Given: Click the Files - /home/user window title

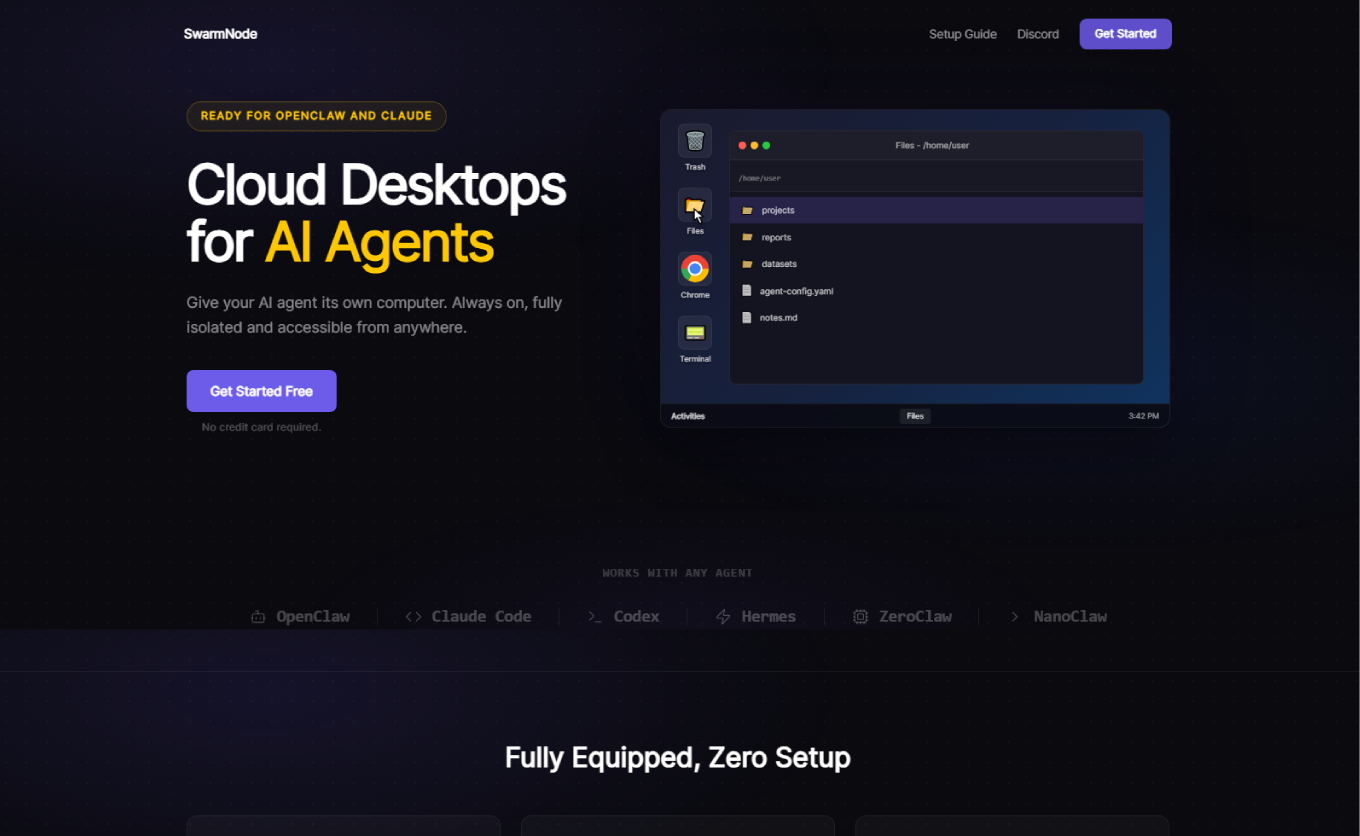Looking at the screenshot, I should tap(932, 146).
